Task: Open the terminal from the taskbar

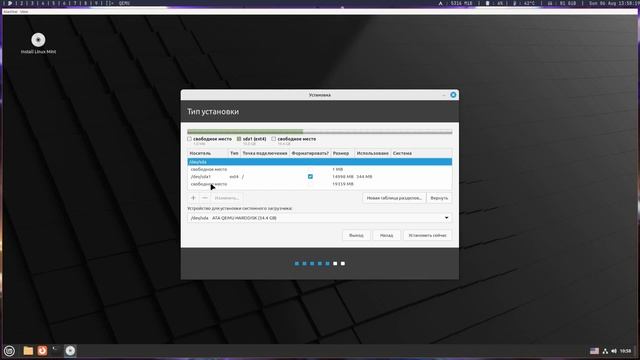Action: tap(56, 351)
